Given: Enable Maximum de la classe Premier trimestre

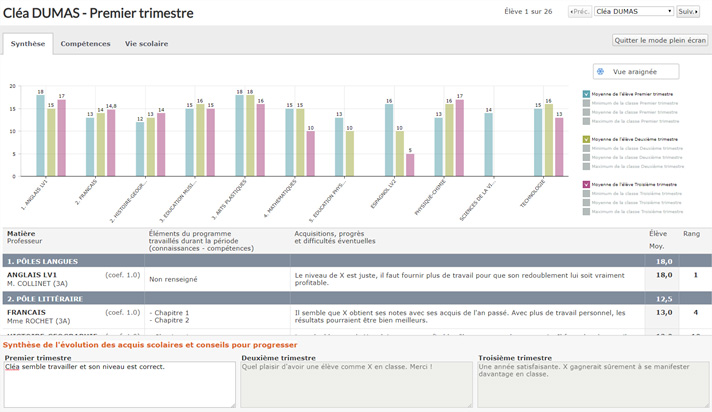Looking at the screenshot, I should [x=586, y=121].
